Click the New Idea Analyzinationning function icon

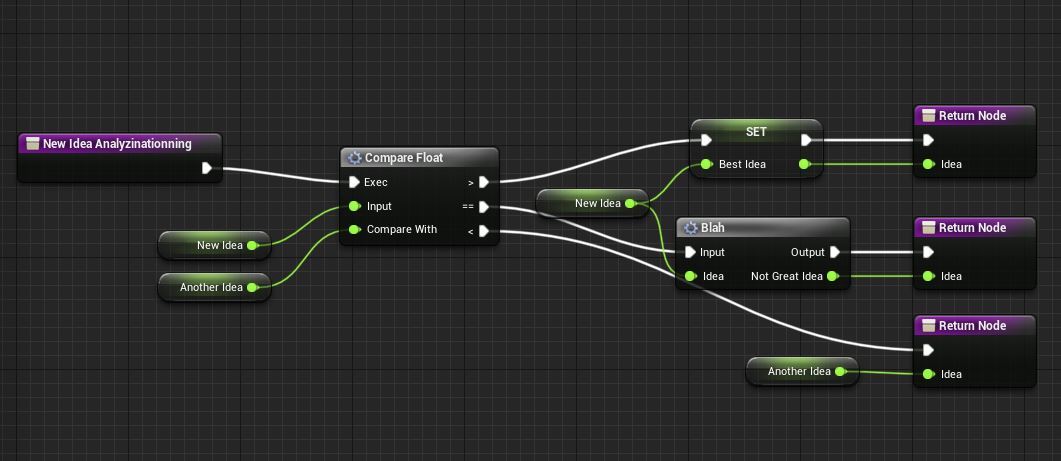[32, 144]
